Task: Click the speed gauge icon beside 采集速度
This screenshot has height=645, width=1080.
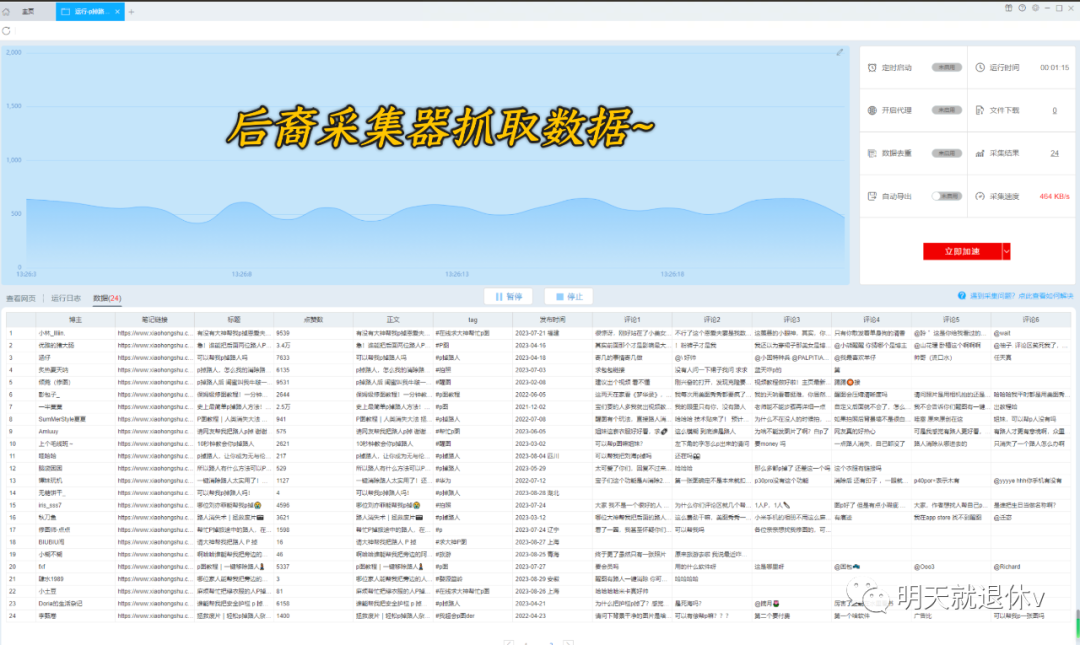Action: [980, 196]
